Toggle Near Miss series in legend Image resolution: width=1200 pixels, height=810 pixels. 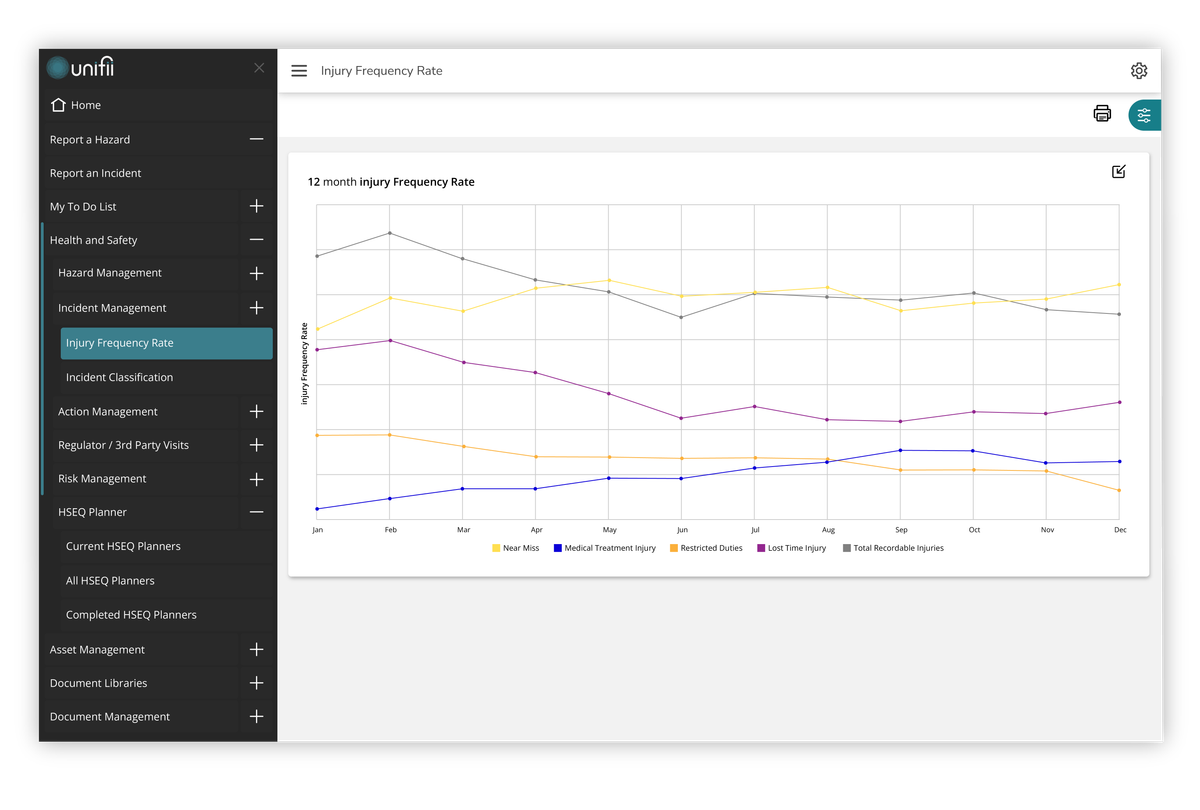point(515,548)
